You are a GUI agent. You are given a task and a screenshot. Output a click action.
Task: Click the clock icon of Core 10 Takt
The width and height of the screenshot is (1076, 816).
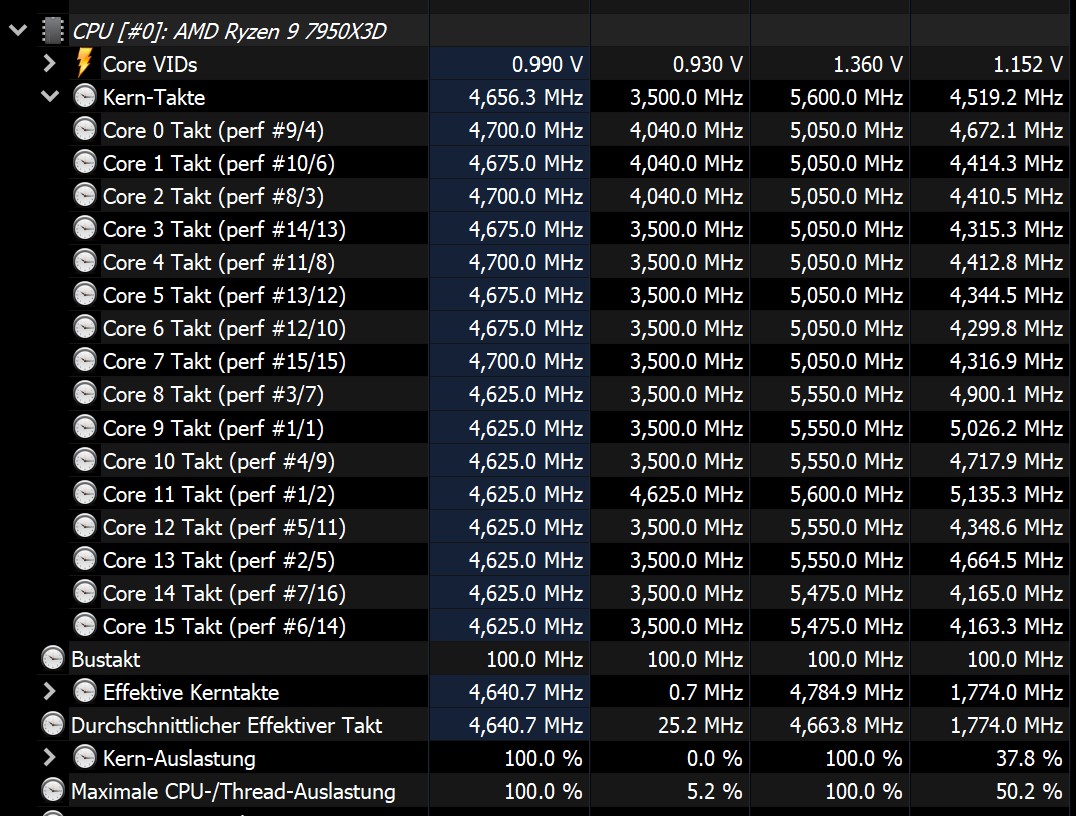point(85,460)
